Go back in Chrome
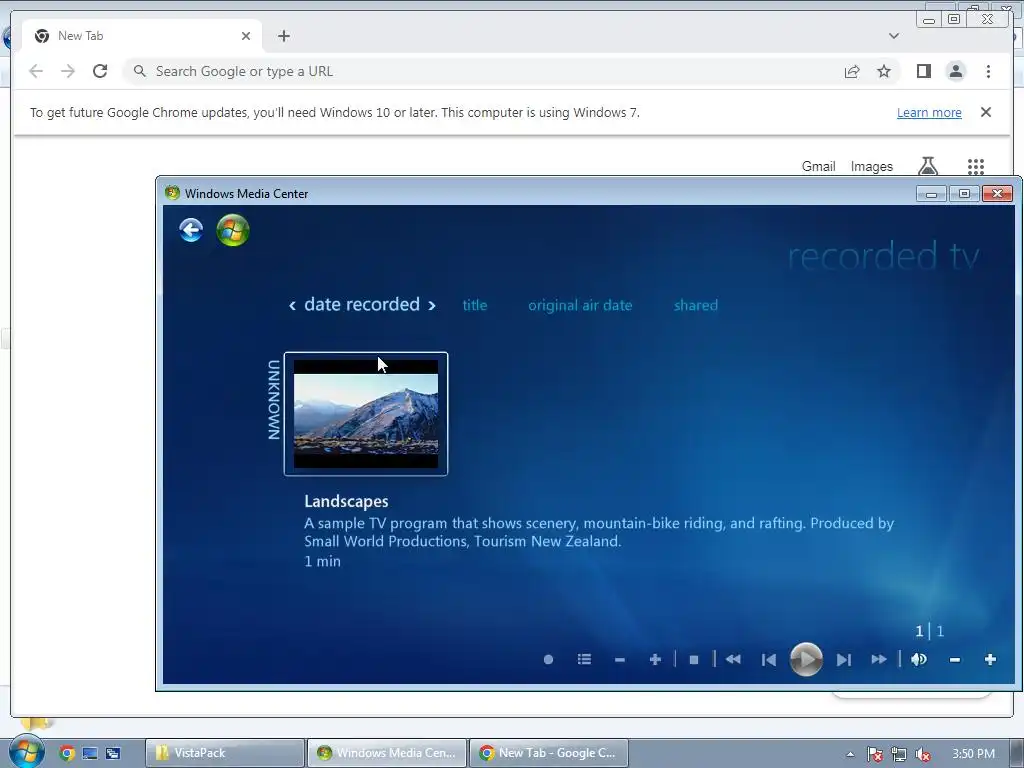The width and height of the screenshot is (1024, 768). point(36,71)
